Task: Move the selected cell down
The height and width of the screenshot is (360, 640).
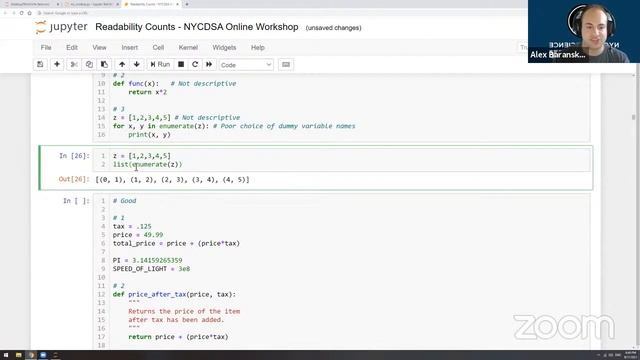Action: pyautogui.click(x=137, y=64)
